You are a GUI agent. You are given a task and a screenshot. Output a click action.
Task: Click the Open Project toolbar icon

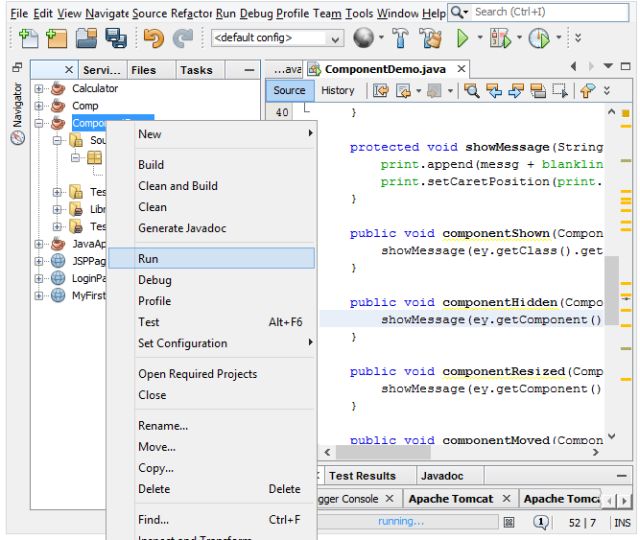coord(87,38)
